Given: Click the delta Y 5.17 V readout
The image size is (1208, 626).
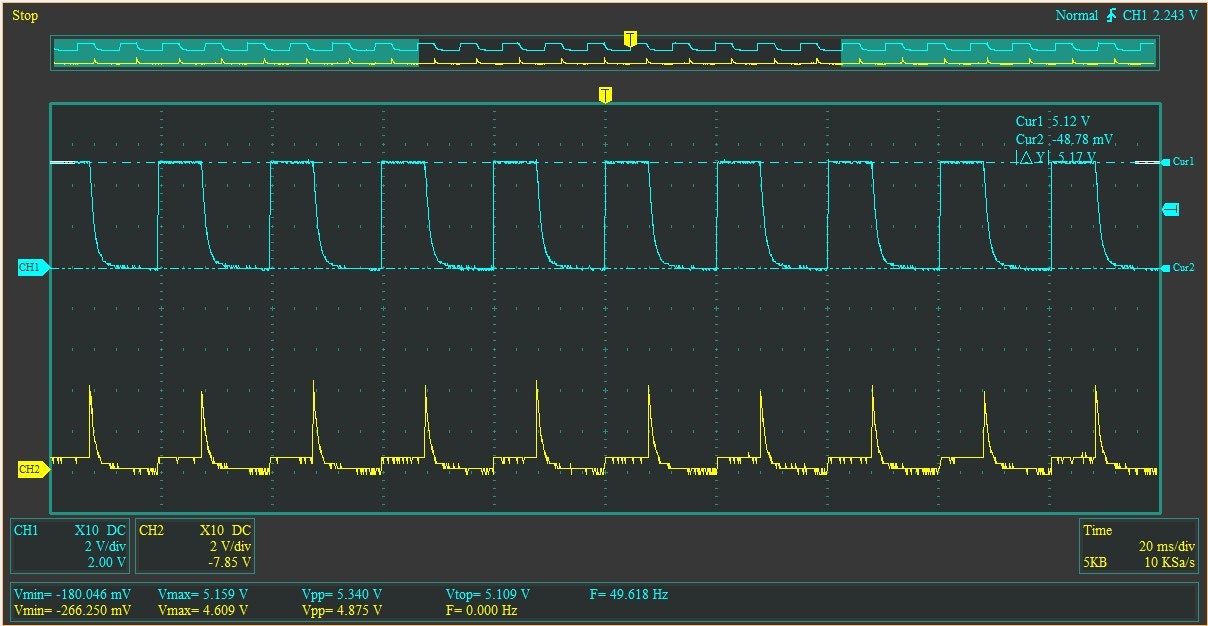Looking at the screenshot, I should pos(1055,157).
